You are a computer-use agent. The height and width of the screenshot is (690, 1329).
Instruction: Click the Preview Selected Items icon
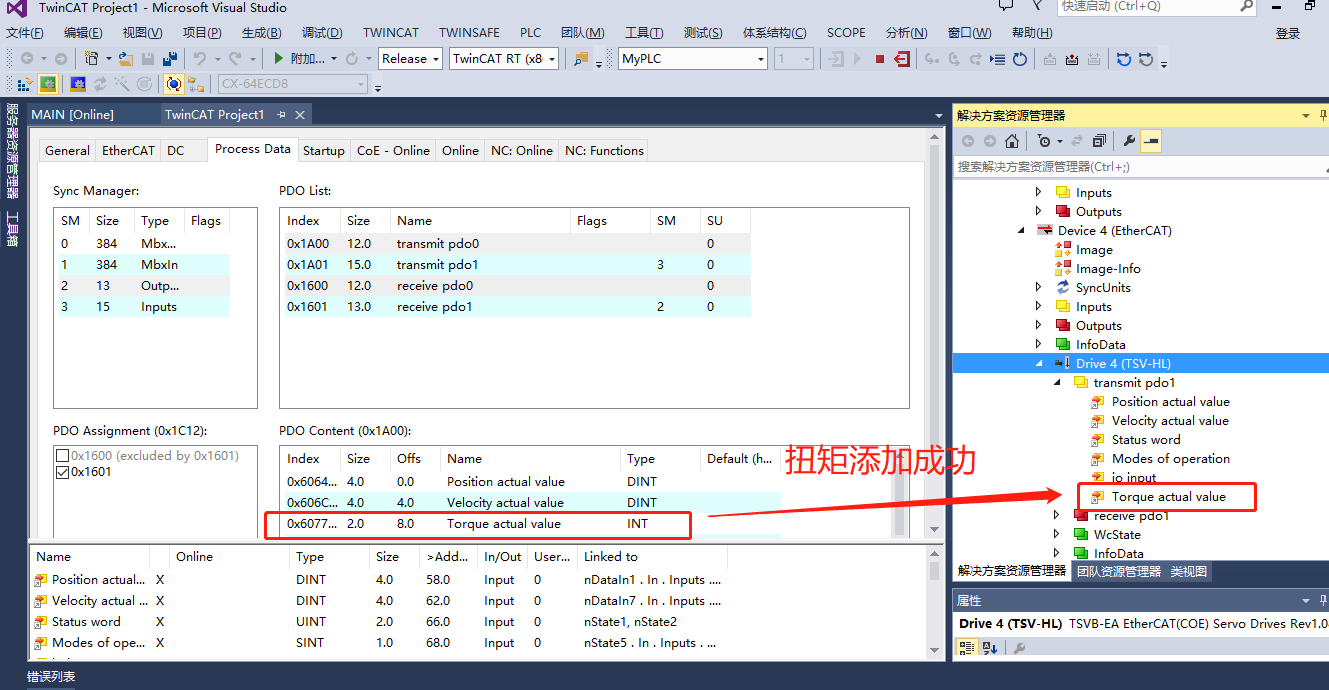tap(1151, 141)
